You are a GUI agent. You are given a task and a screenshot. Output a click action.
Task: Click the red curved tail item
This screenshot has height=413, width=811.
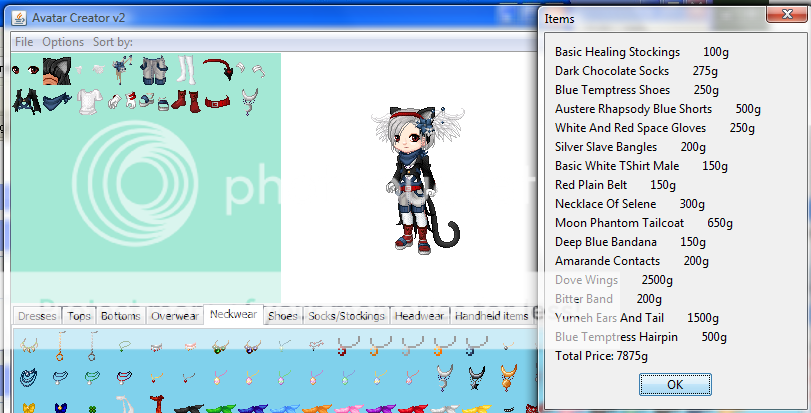point(219,72)
